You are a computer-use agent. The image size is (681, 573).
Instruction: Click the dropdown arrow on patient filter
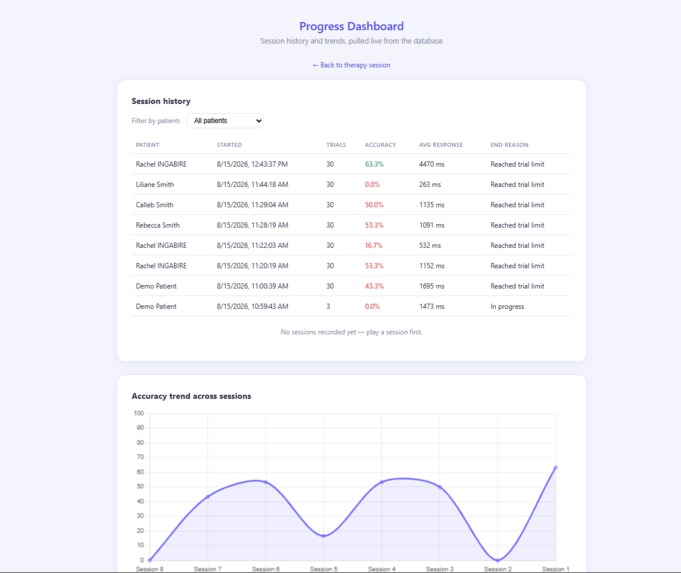tap(258, 121)
